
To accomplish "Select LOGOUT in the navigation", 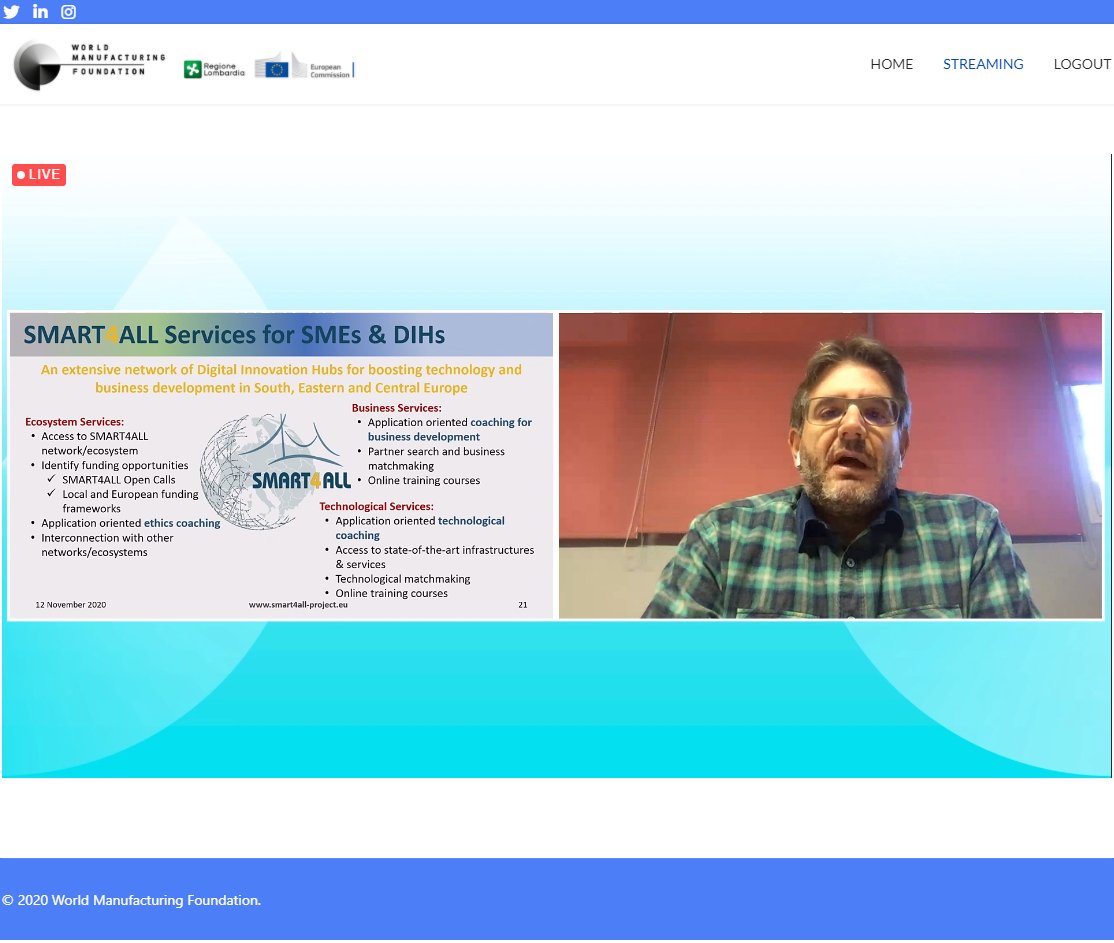I will (1082, 64).
